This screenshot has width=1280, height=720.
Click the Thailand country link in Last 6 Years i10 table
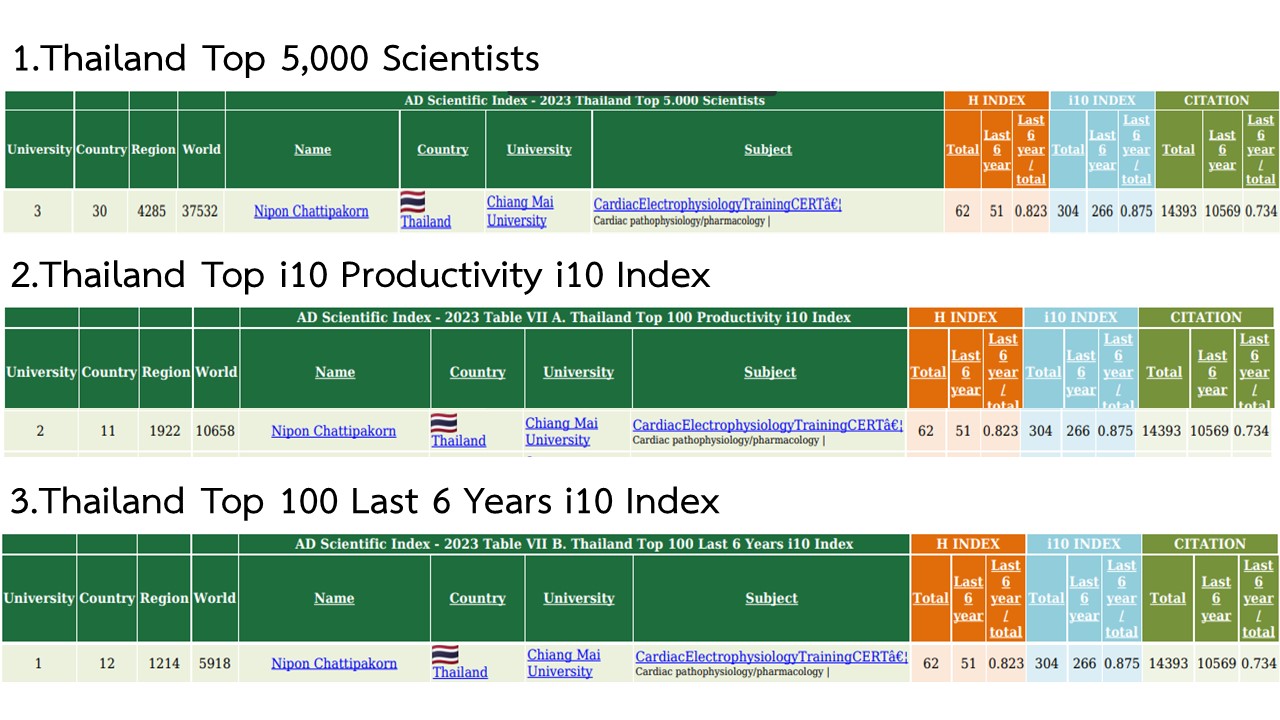point(460,672)
